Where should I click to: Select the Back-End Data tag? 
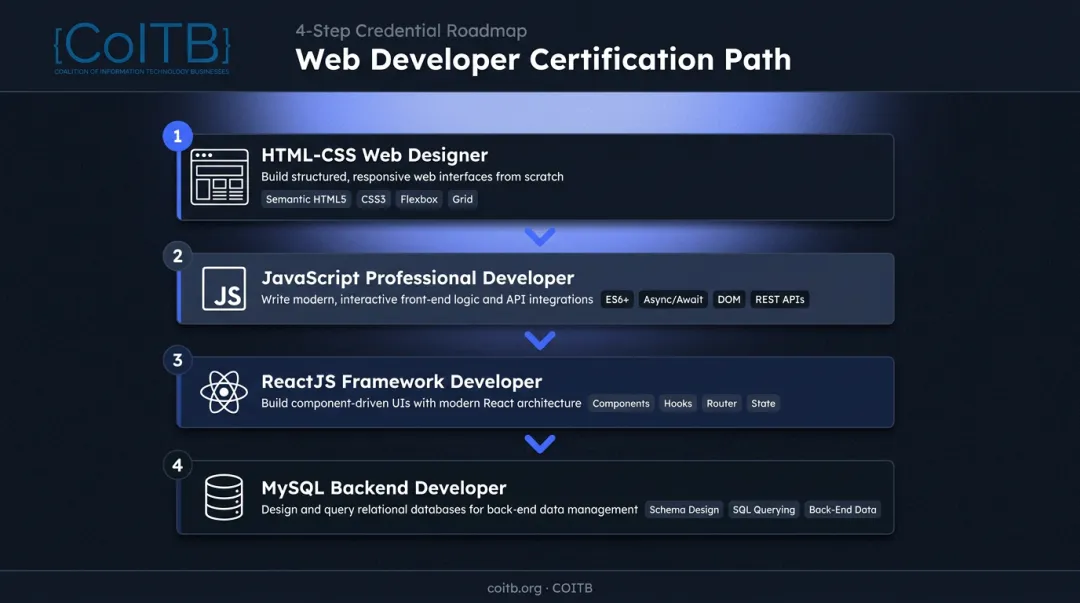tap(842, 509)
